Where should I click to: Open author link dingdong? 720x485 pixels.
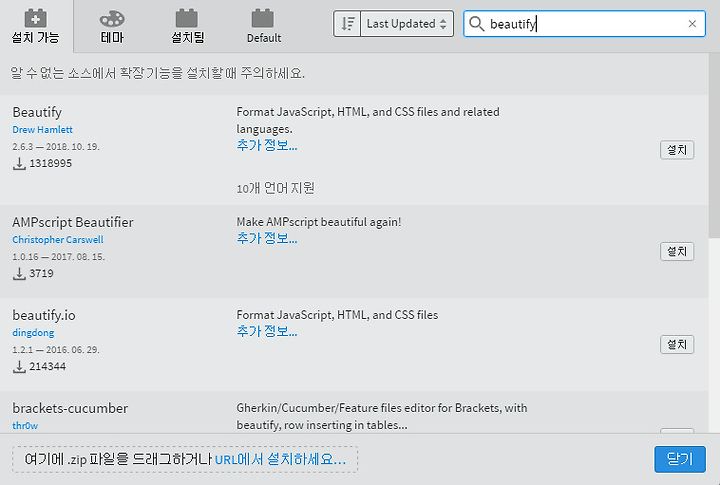(33, 333)
